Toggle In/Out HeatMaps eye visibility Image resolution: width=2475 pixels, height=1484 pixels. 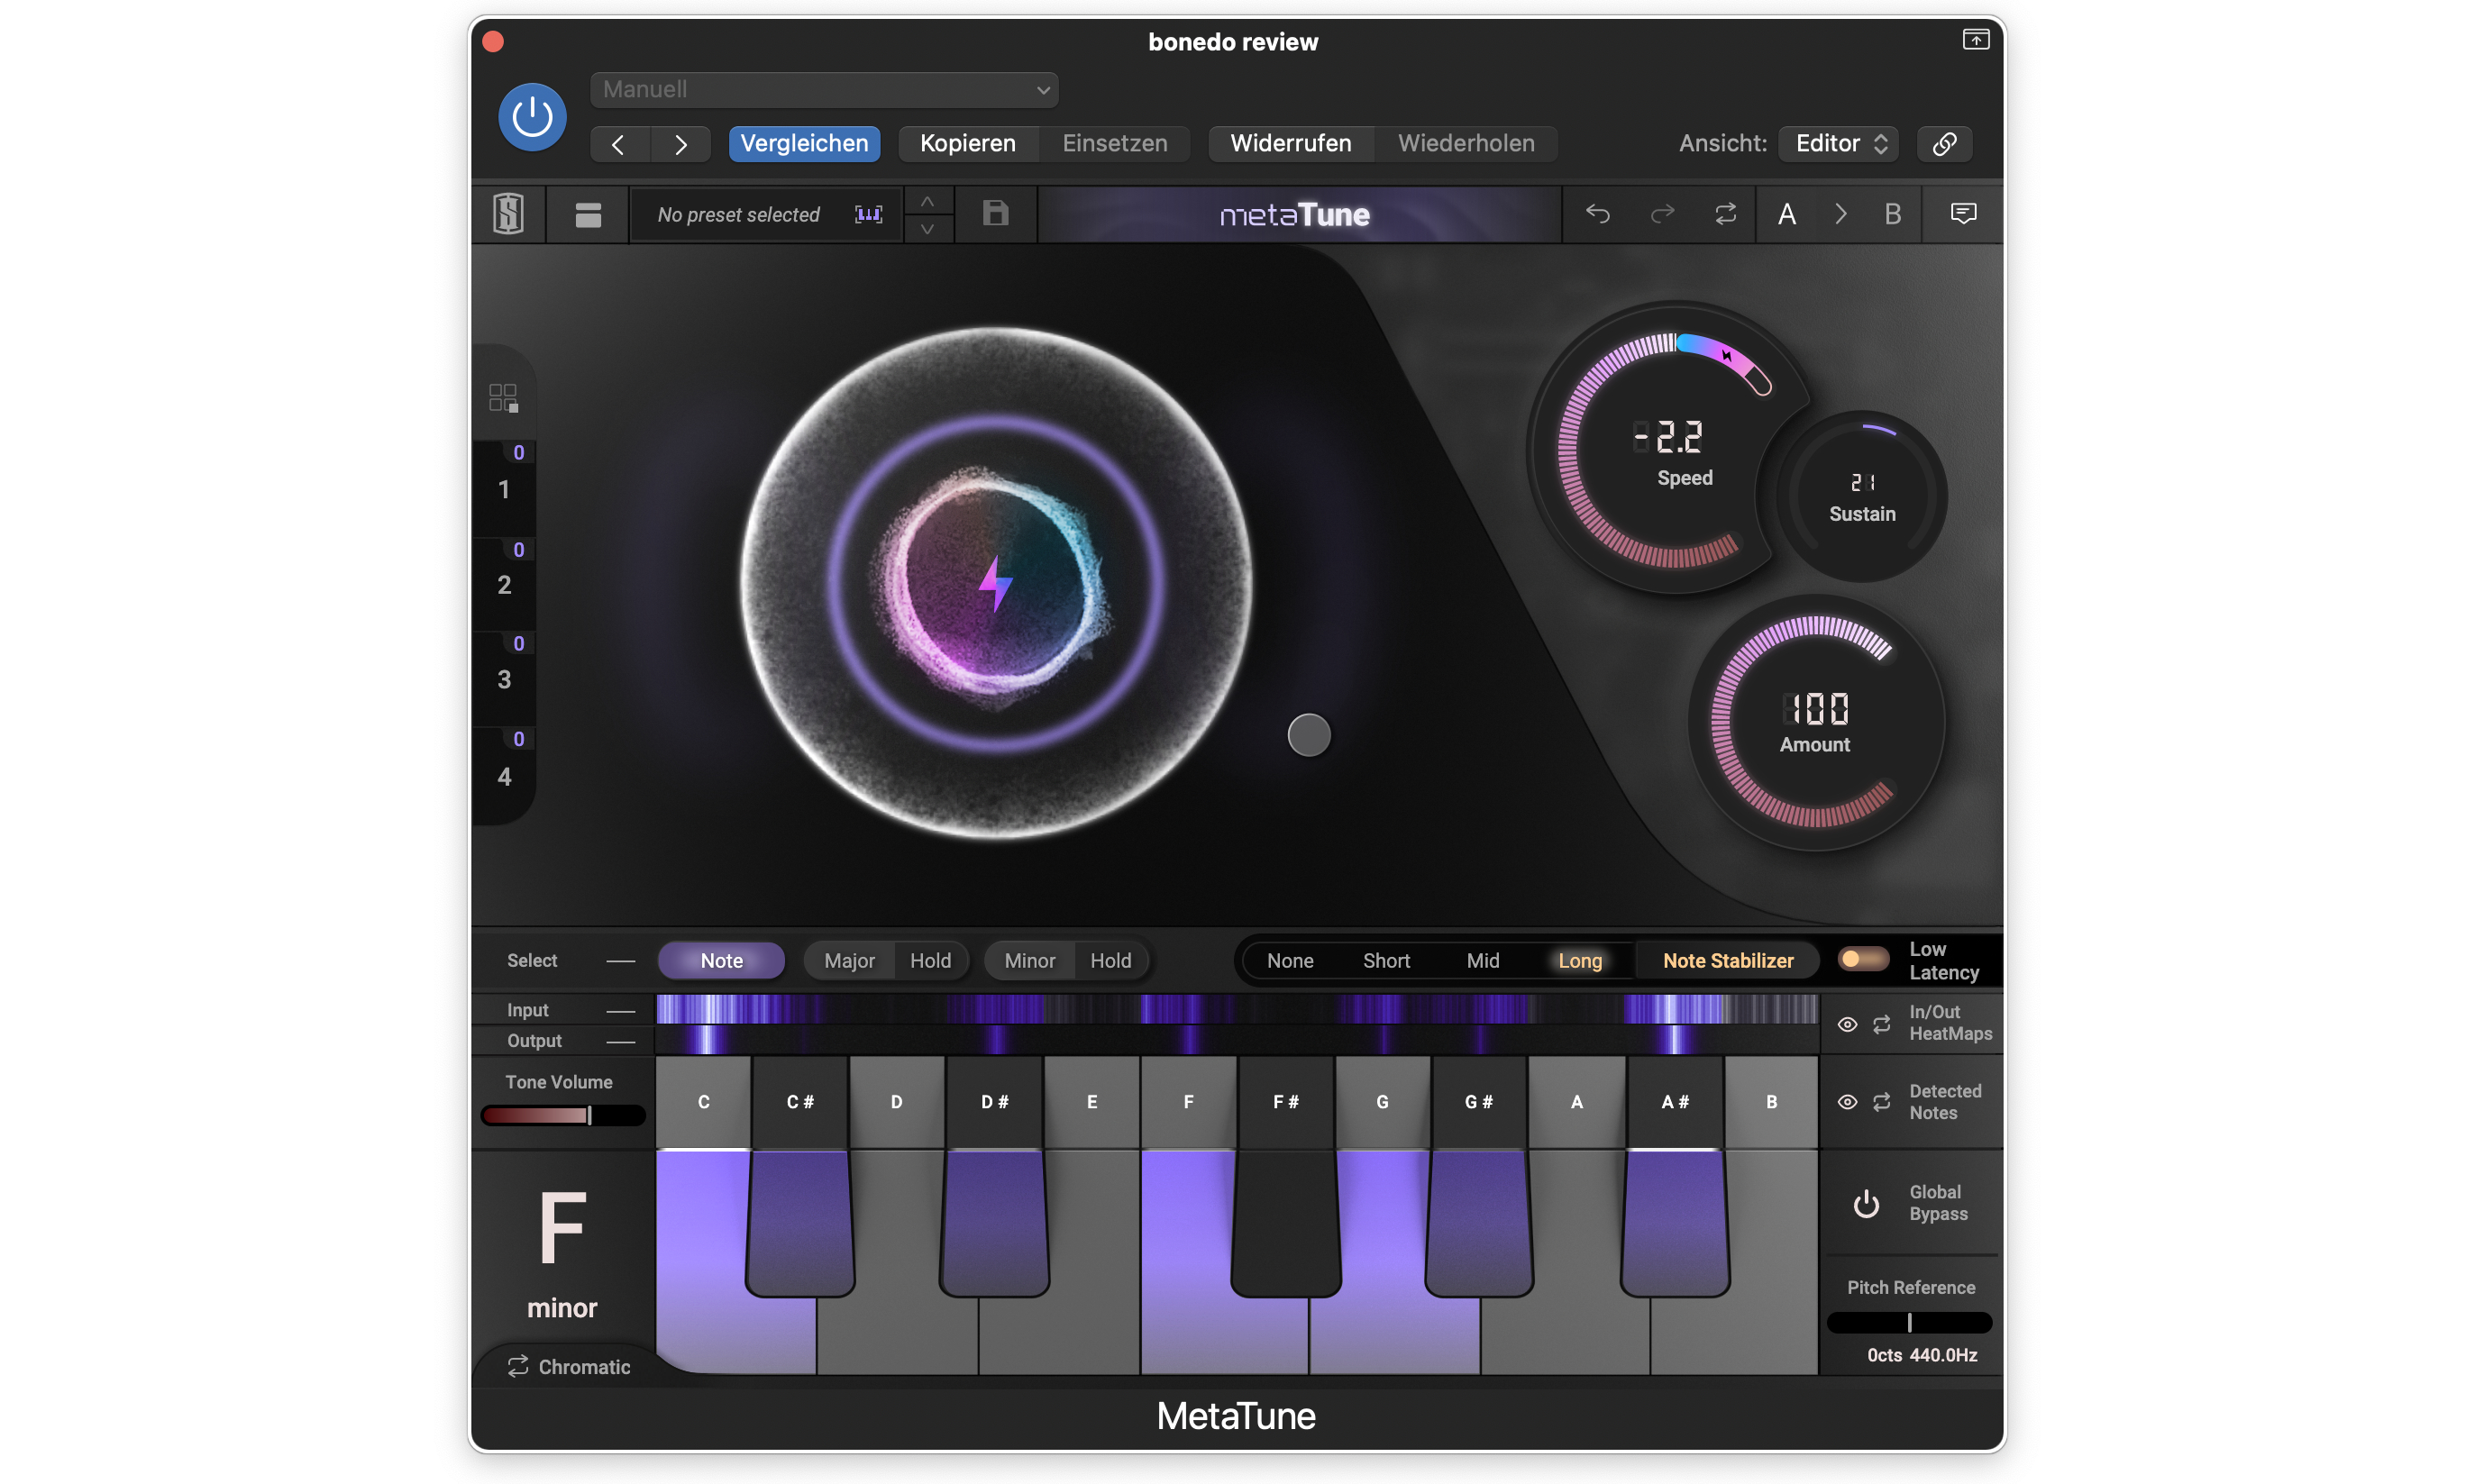[x=1847, y=1024]
